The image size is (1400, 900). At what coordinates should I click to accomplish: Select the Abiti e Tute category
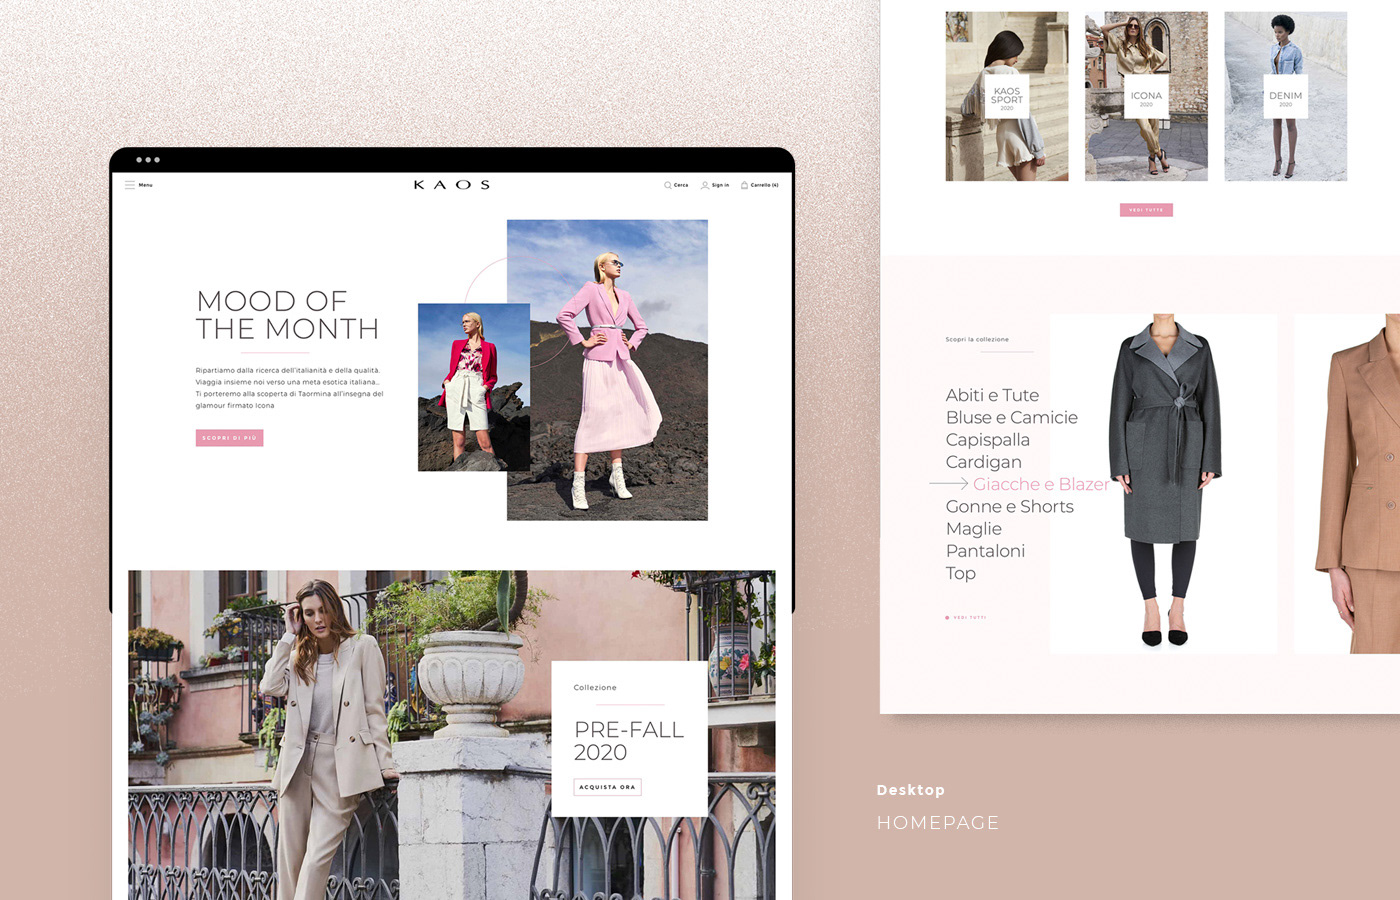(992, 395)
